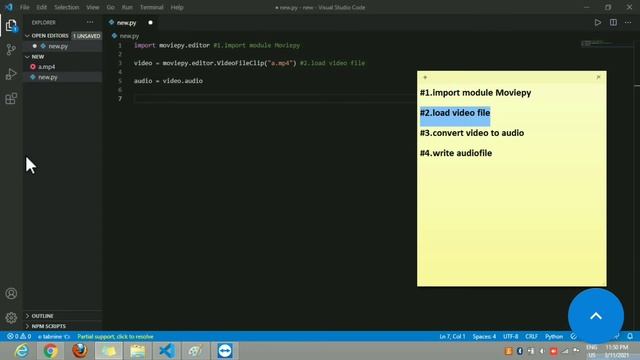Run the Python file with play button
This screenshot has width=640, height=360.
click(x=598, y=22)
